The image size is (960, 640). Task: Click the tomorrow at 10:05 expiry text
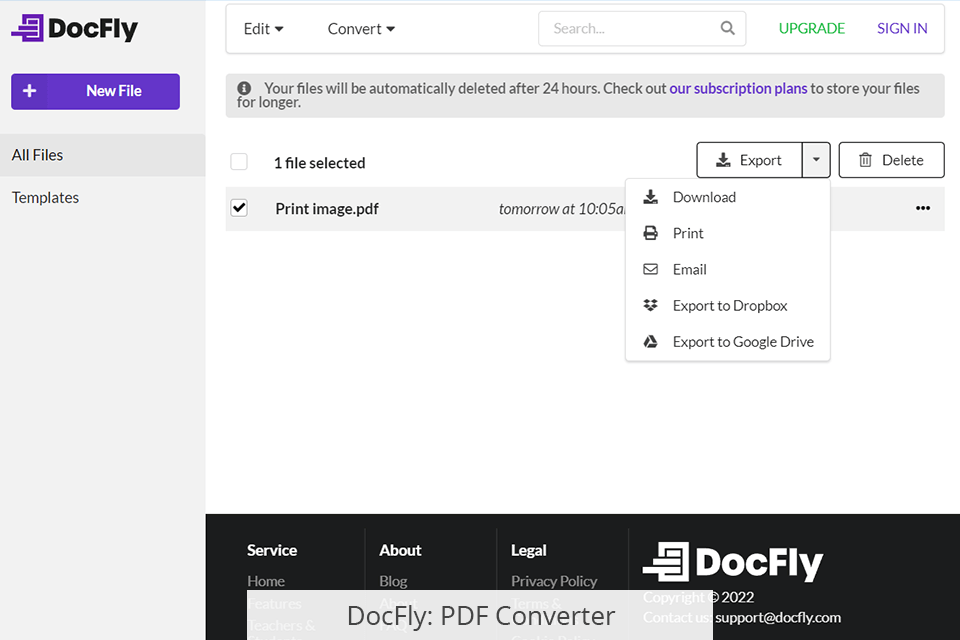point(561,209)
